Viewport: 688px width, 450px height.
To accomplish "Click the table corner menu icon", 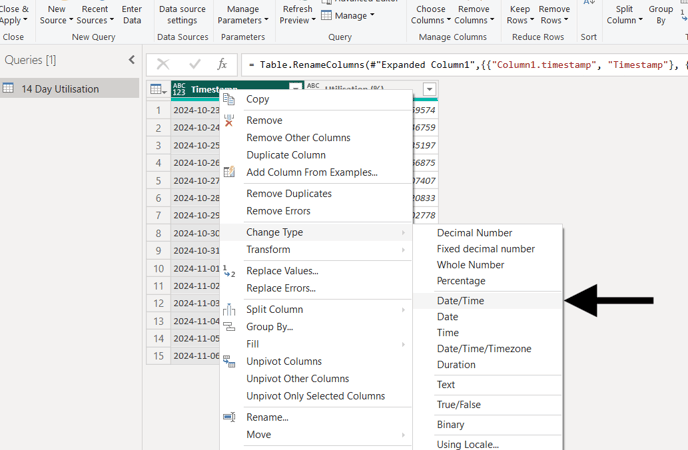I will coord(158,89).
